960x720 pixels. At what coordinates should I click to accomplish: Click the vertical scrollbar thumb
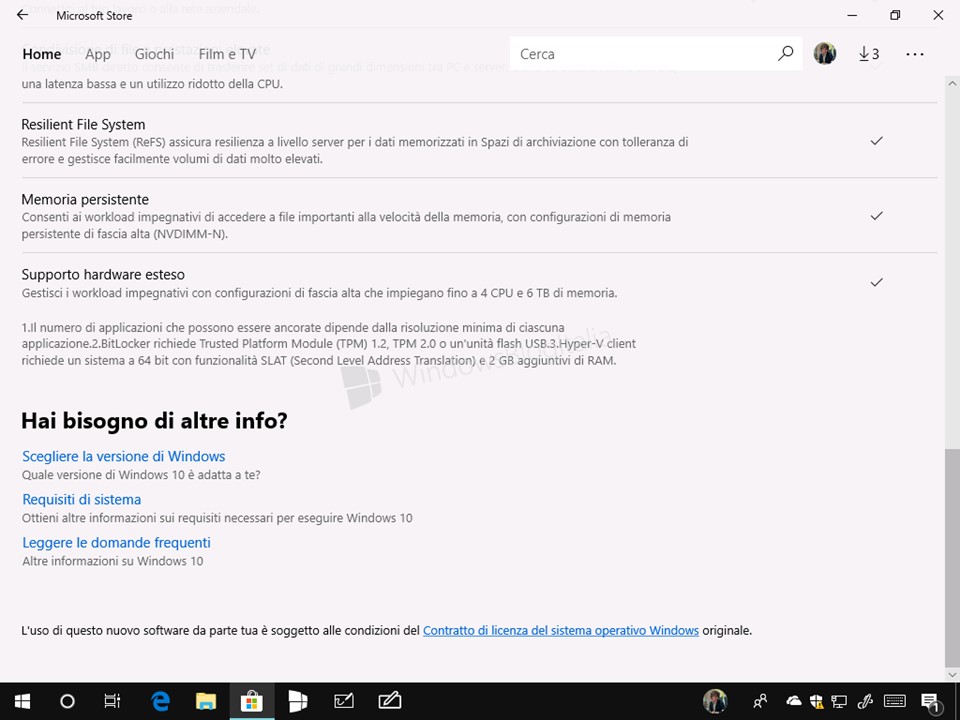click(952, 558)
